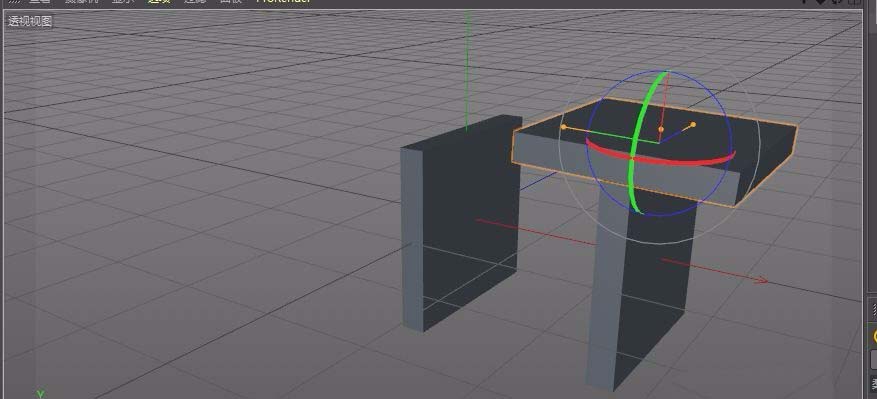The width and height of the screenshot is (877, 399).
Task: Select the orange handle on the red vertical axis line
Action: (x=661, y=129)
